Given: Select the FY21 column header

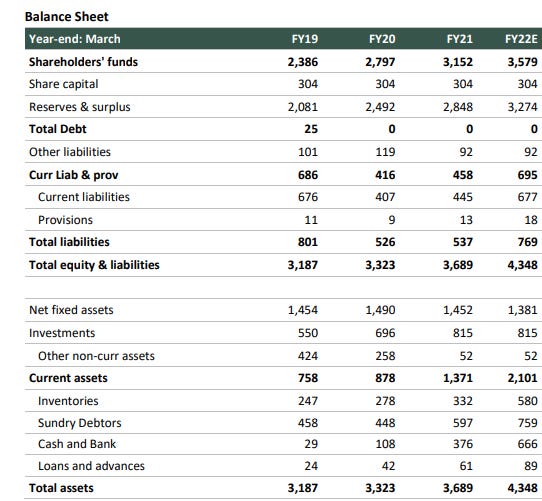Looking at the screenshot, I should [x=459, y=39].
